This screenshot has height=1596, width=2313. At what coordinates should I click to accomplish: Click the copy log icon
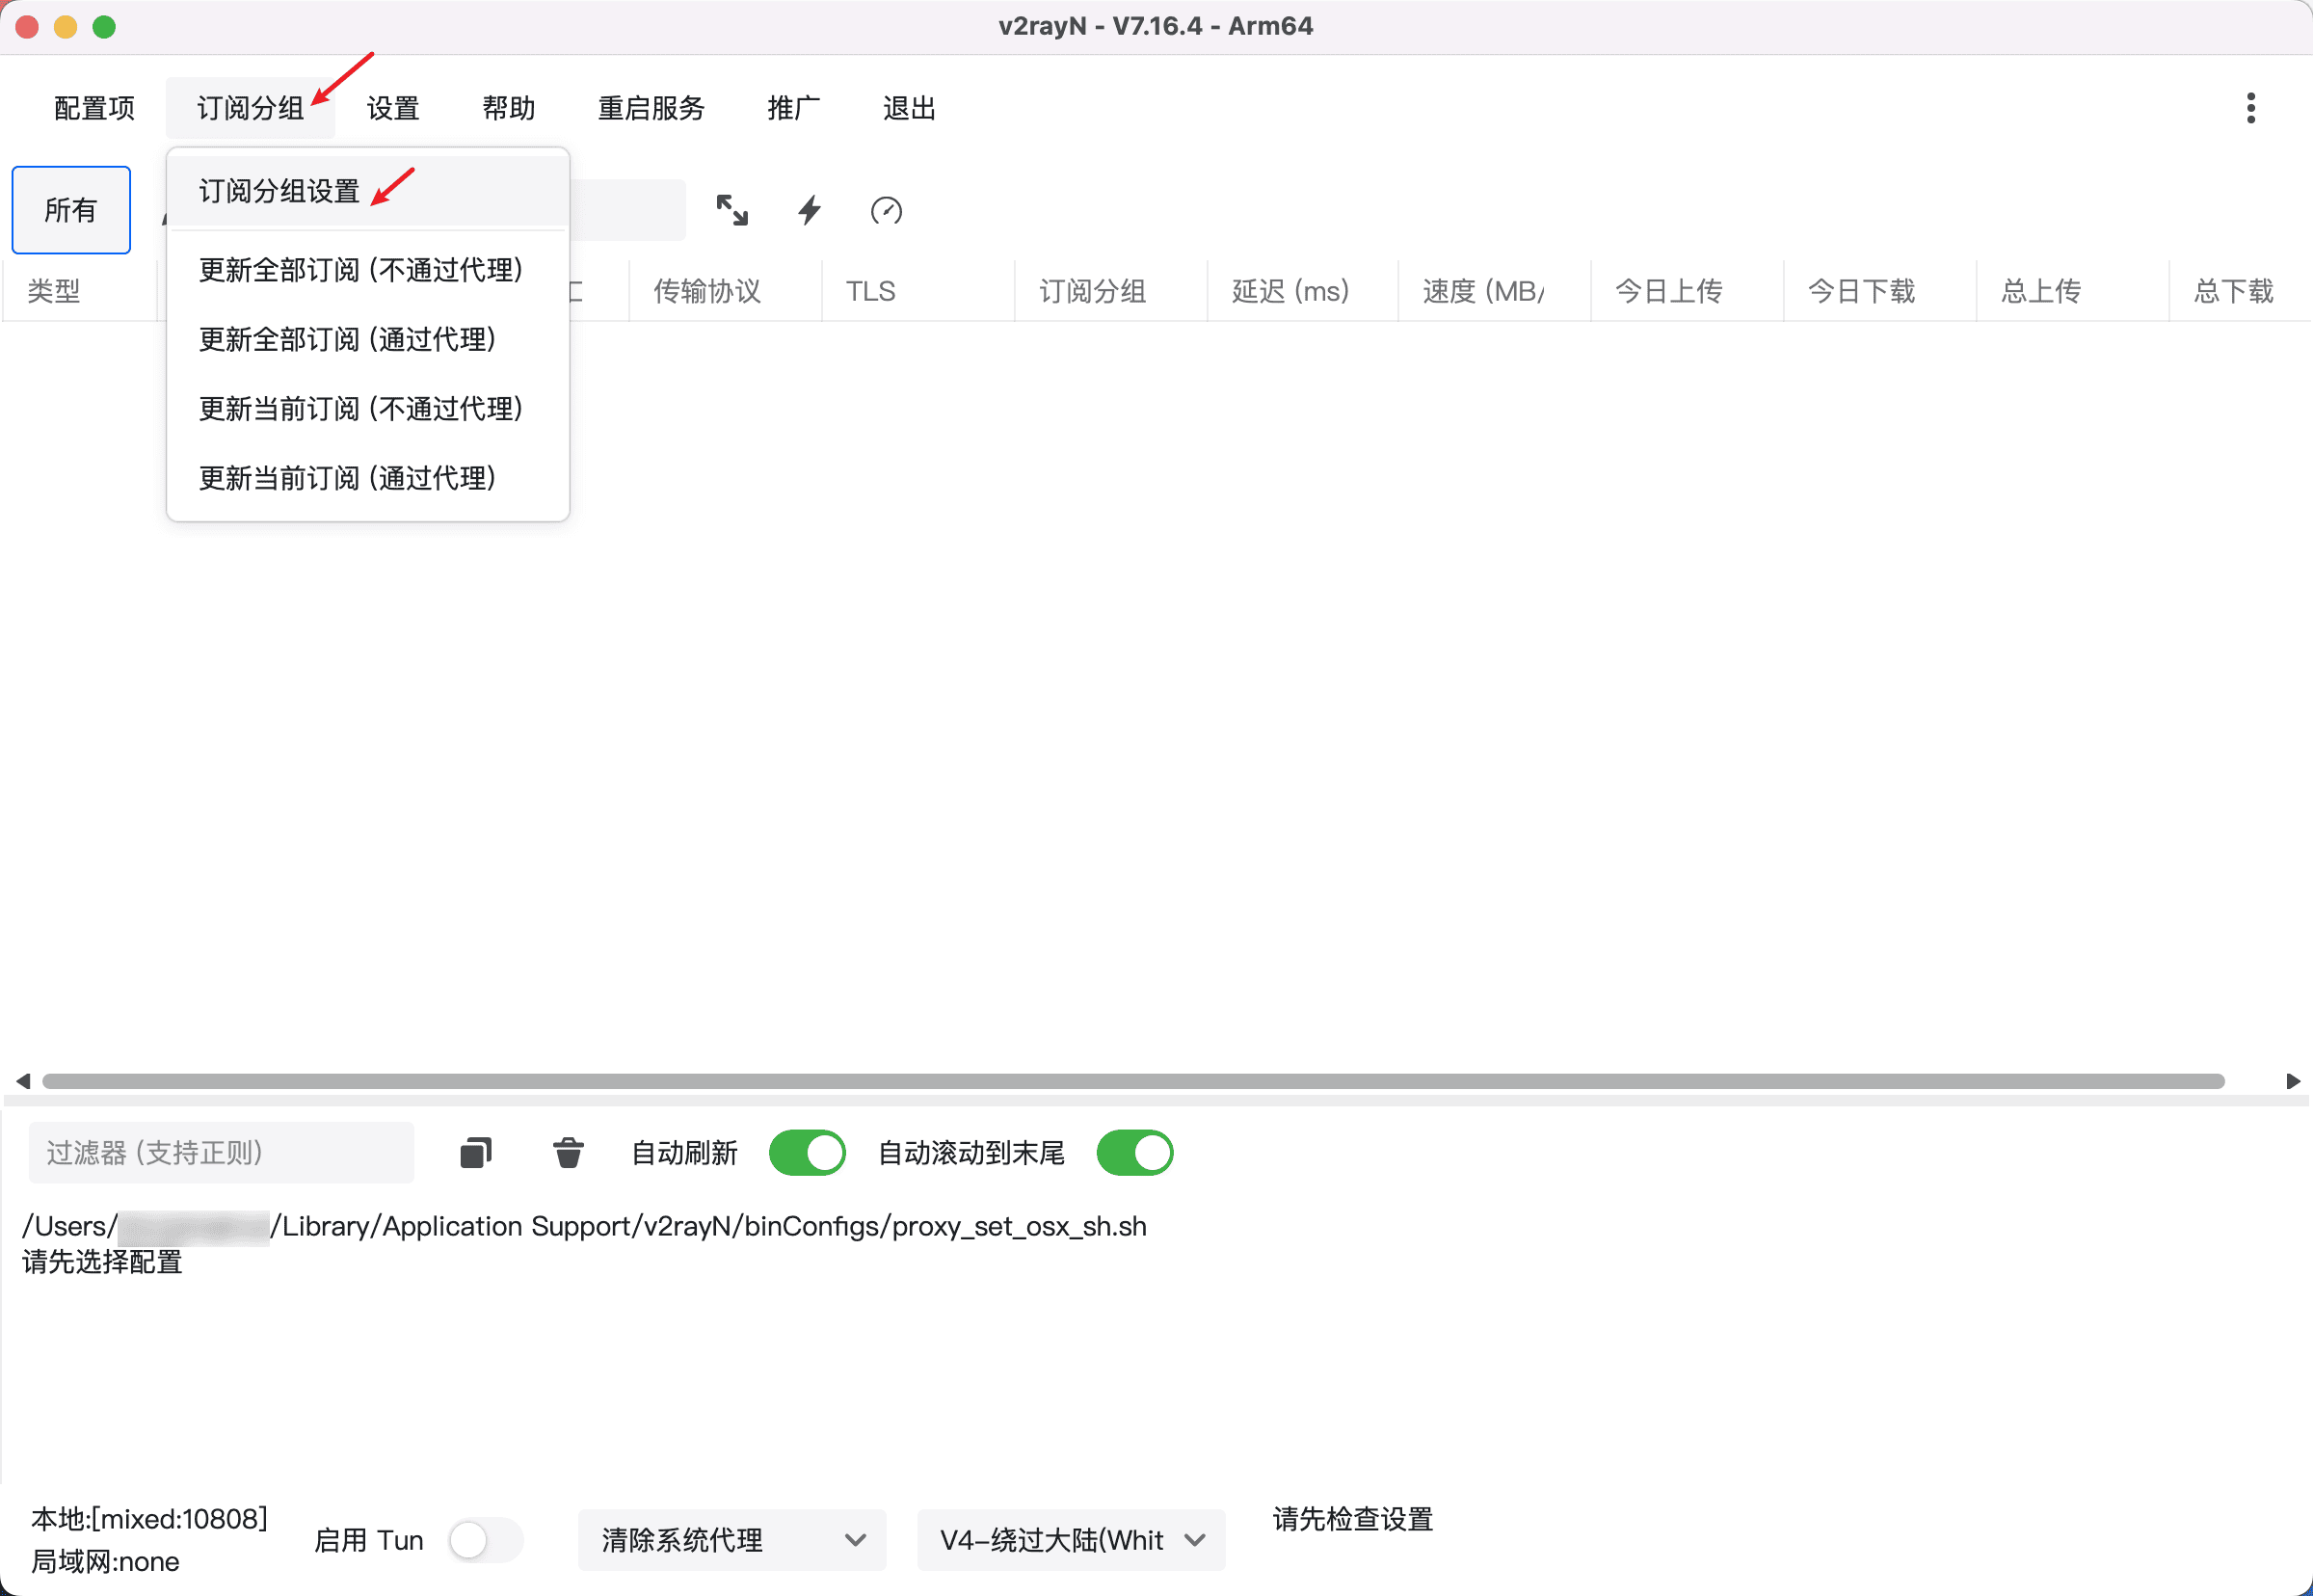coord(476,1153)
